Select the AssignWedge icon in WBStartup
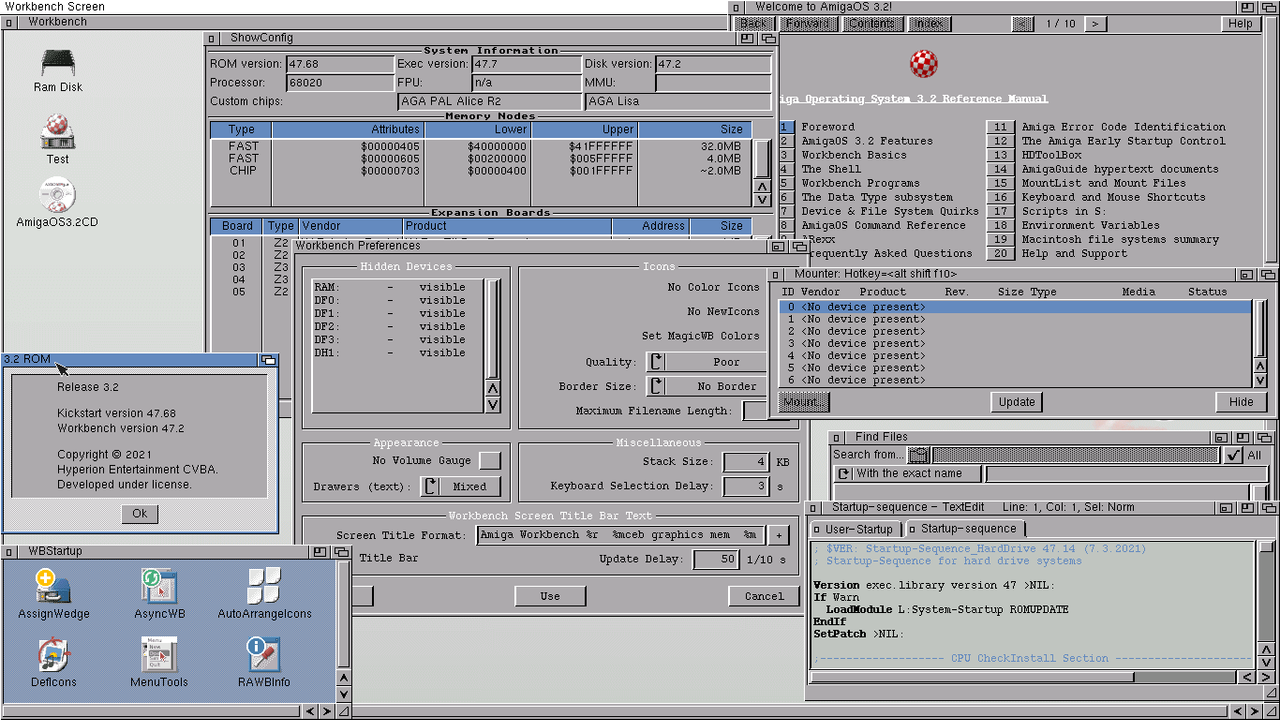The image size is (1280, 720). tap(51, 586)
